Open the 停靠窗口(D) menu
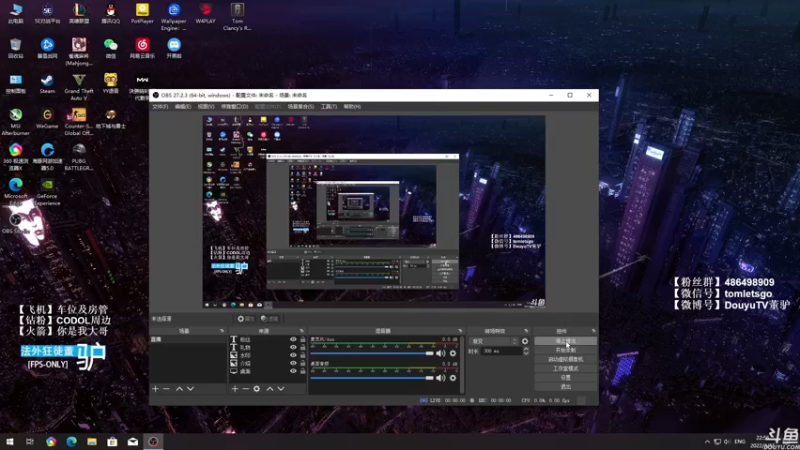 (x=235, y=107)
